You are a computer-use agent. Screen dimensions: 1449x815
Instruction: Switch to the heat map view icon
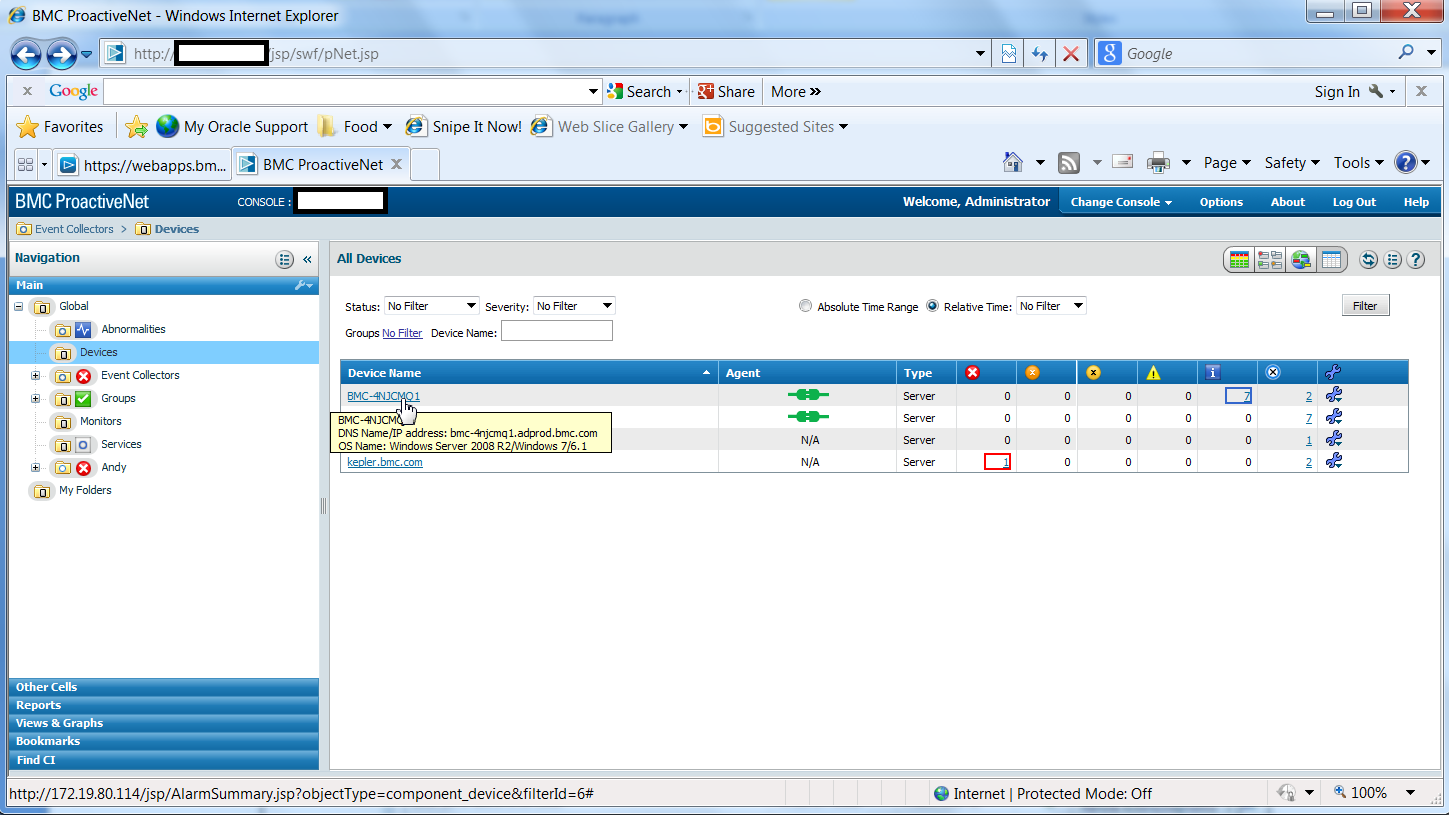click(x=1240, y=260)
